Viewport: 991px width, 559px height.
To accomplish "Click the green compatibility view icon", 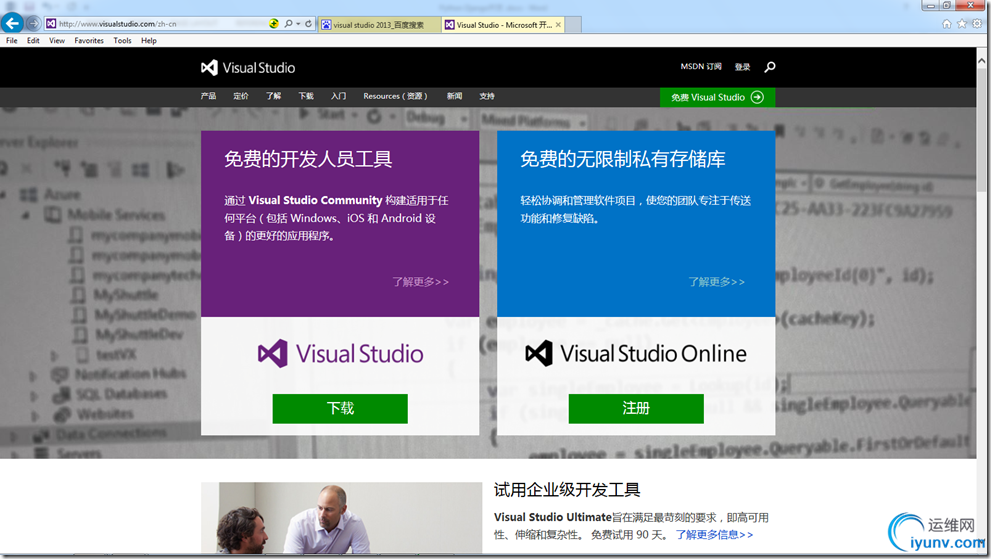I will 274,23.
